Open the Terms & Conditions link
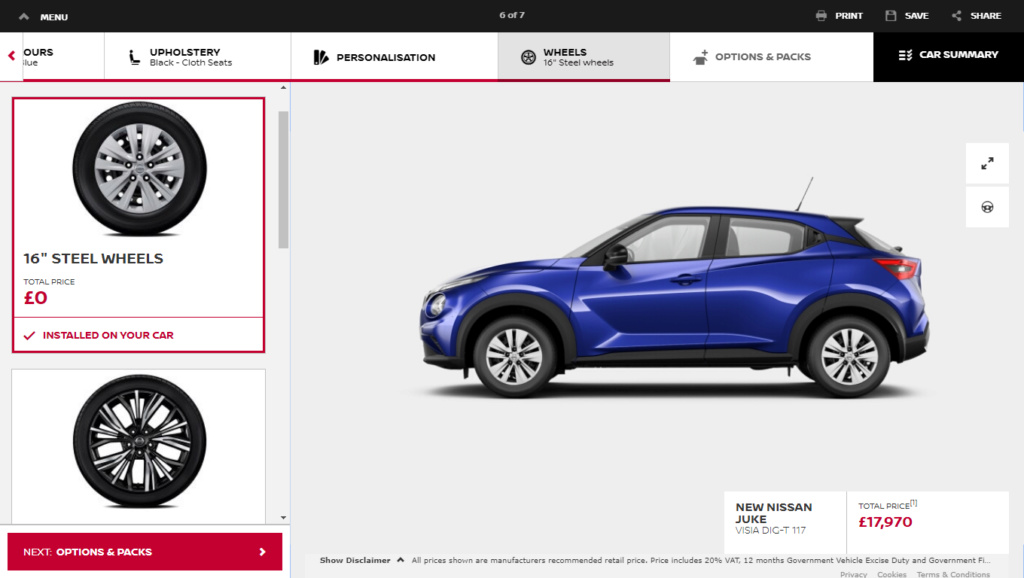Viewport: 1024px width, 578px height. 953,575
